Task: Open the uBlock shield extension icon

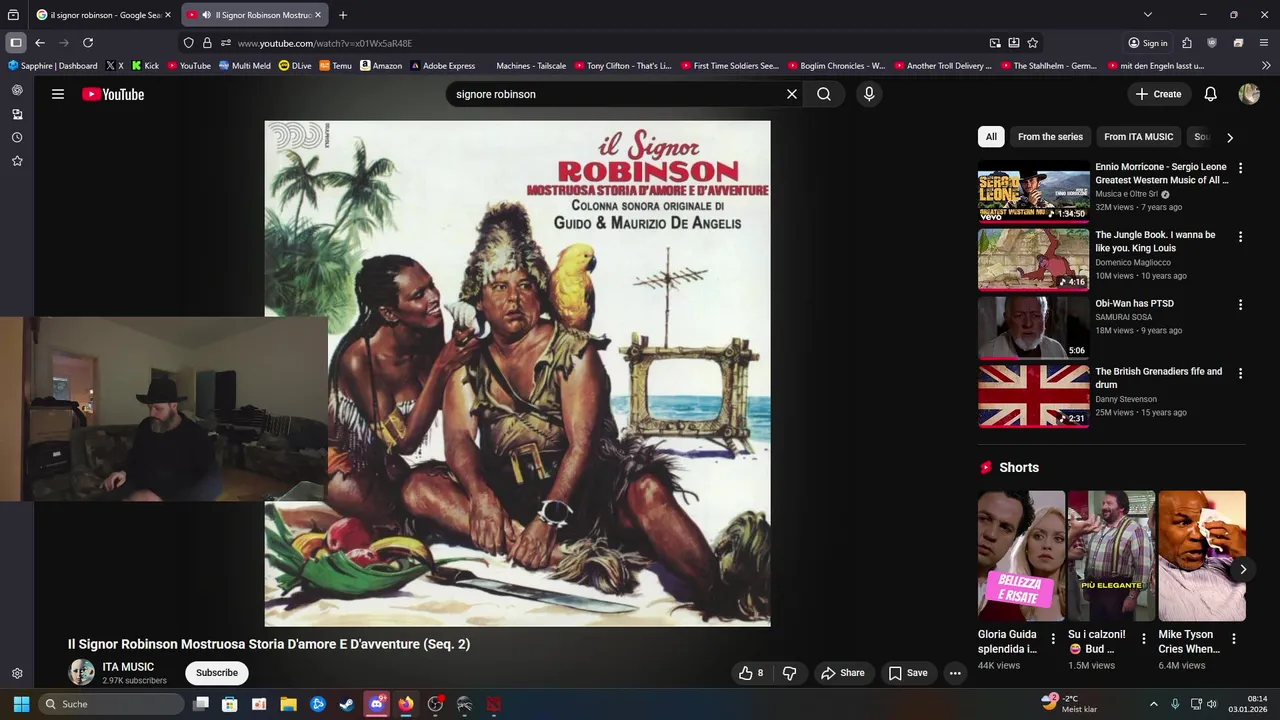Action: pos(1213,43)
